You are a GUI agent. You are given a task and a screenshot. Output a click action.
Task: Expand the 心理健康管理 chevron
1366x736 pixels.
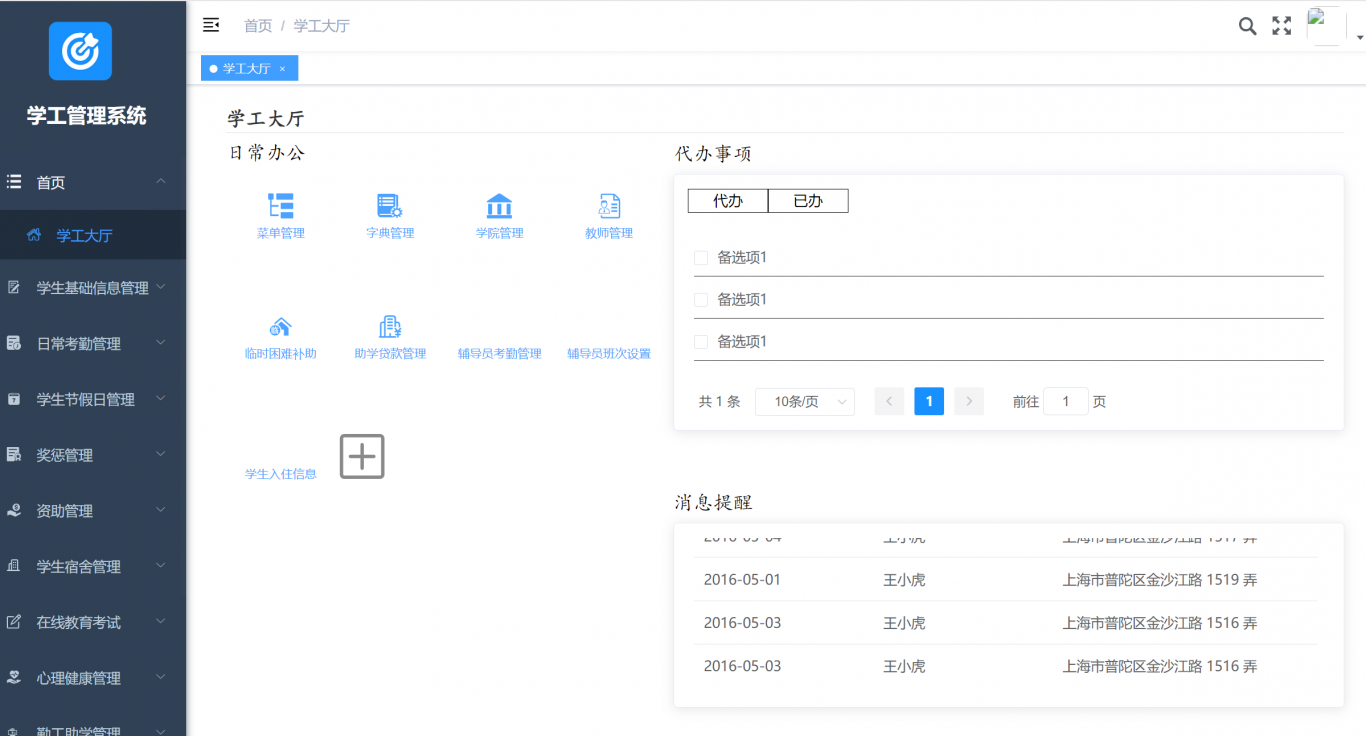tap(161, 677)
